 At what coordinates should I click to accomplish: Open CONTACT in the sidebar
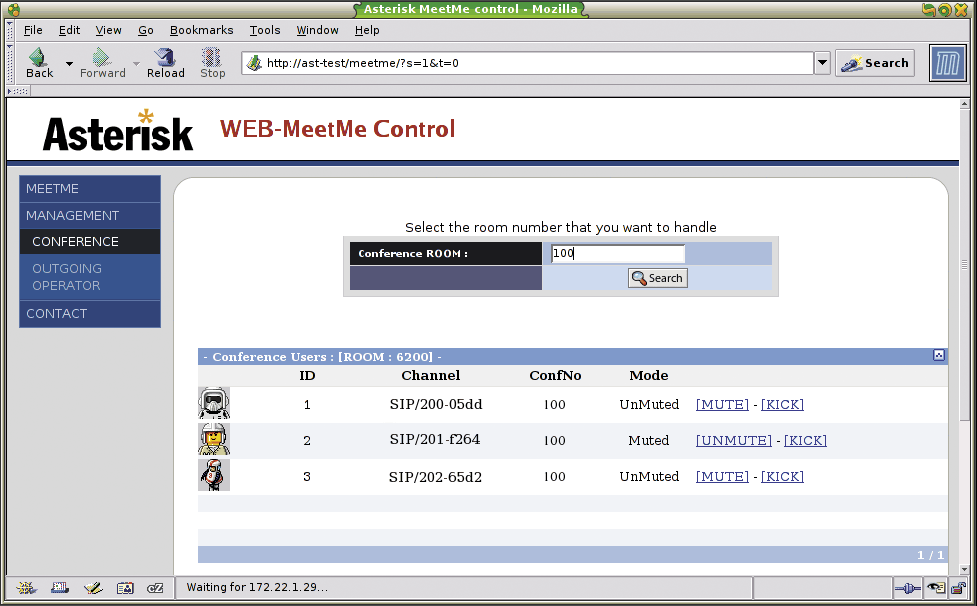coord(90,314)
